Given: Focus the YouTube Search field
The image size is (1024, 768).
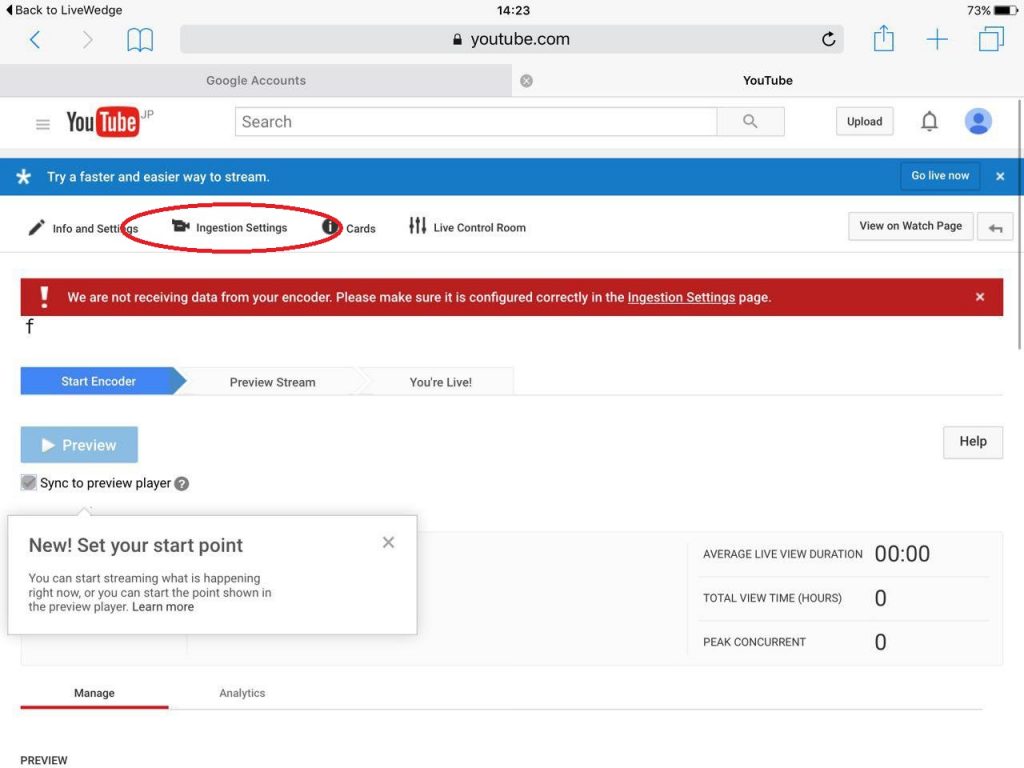Looking at the screenshot, I should (476, 121).
